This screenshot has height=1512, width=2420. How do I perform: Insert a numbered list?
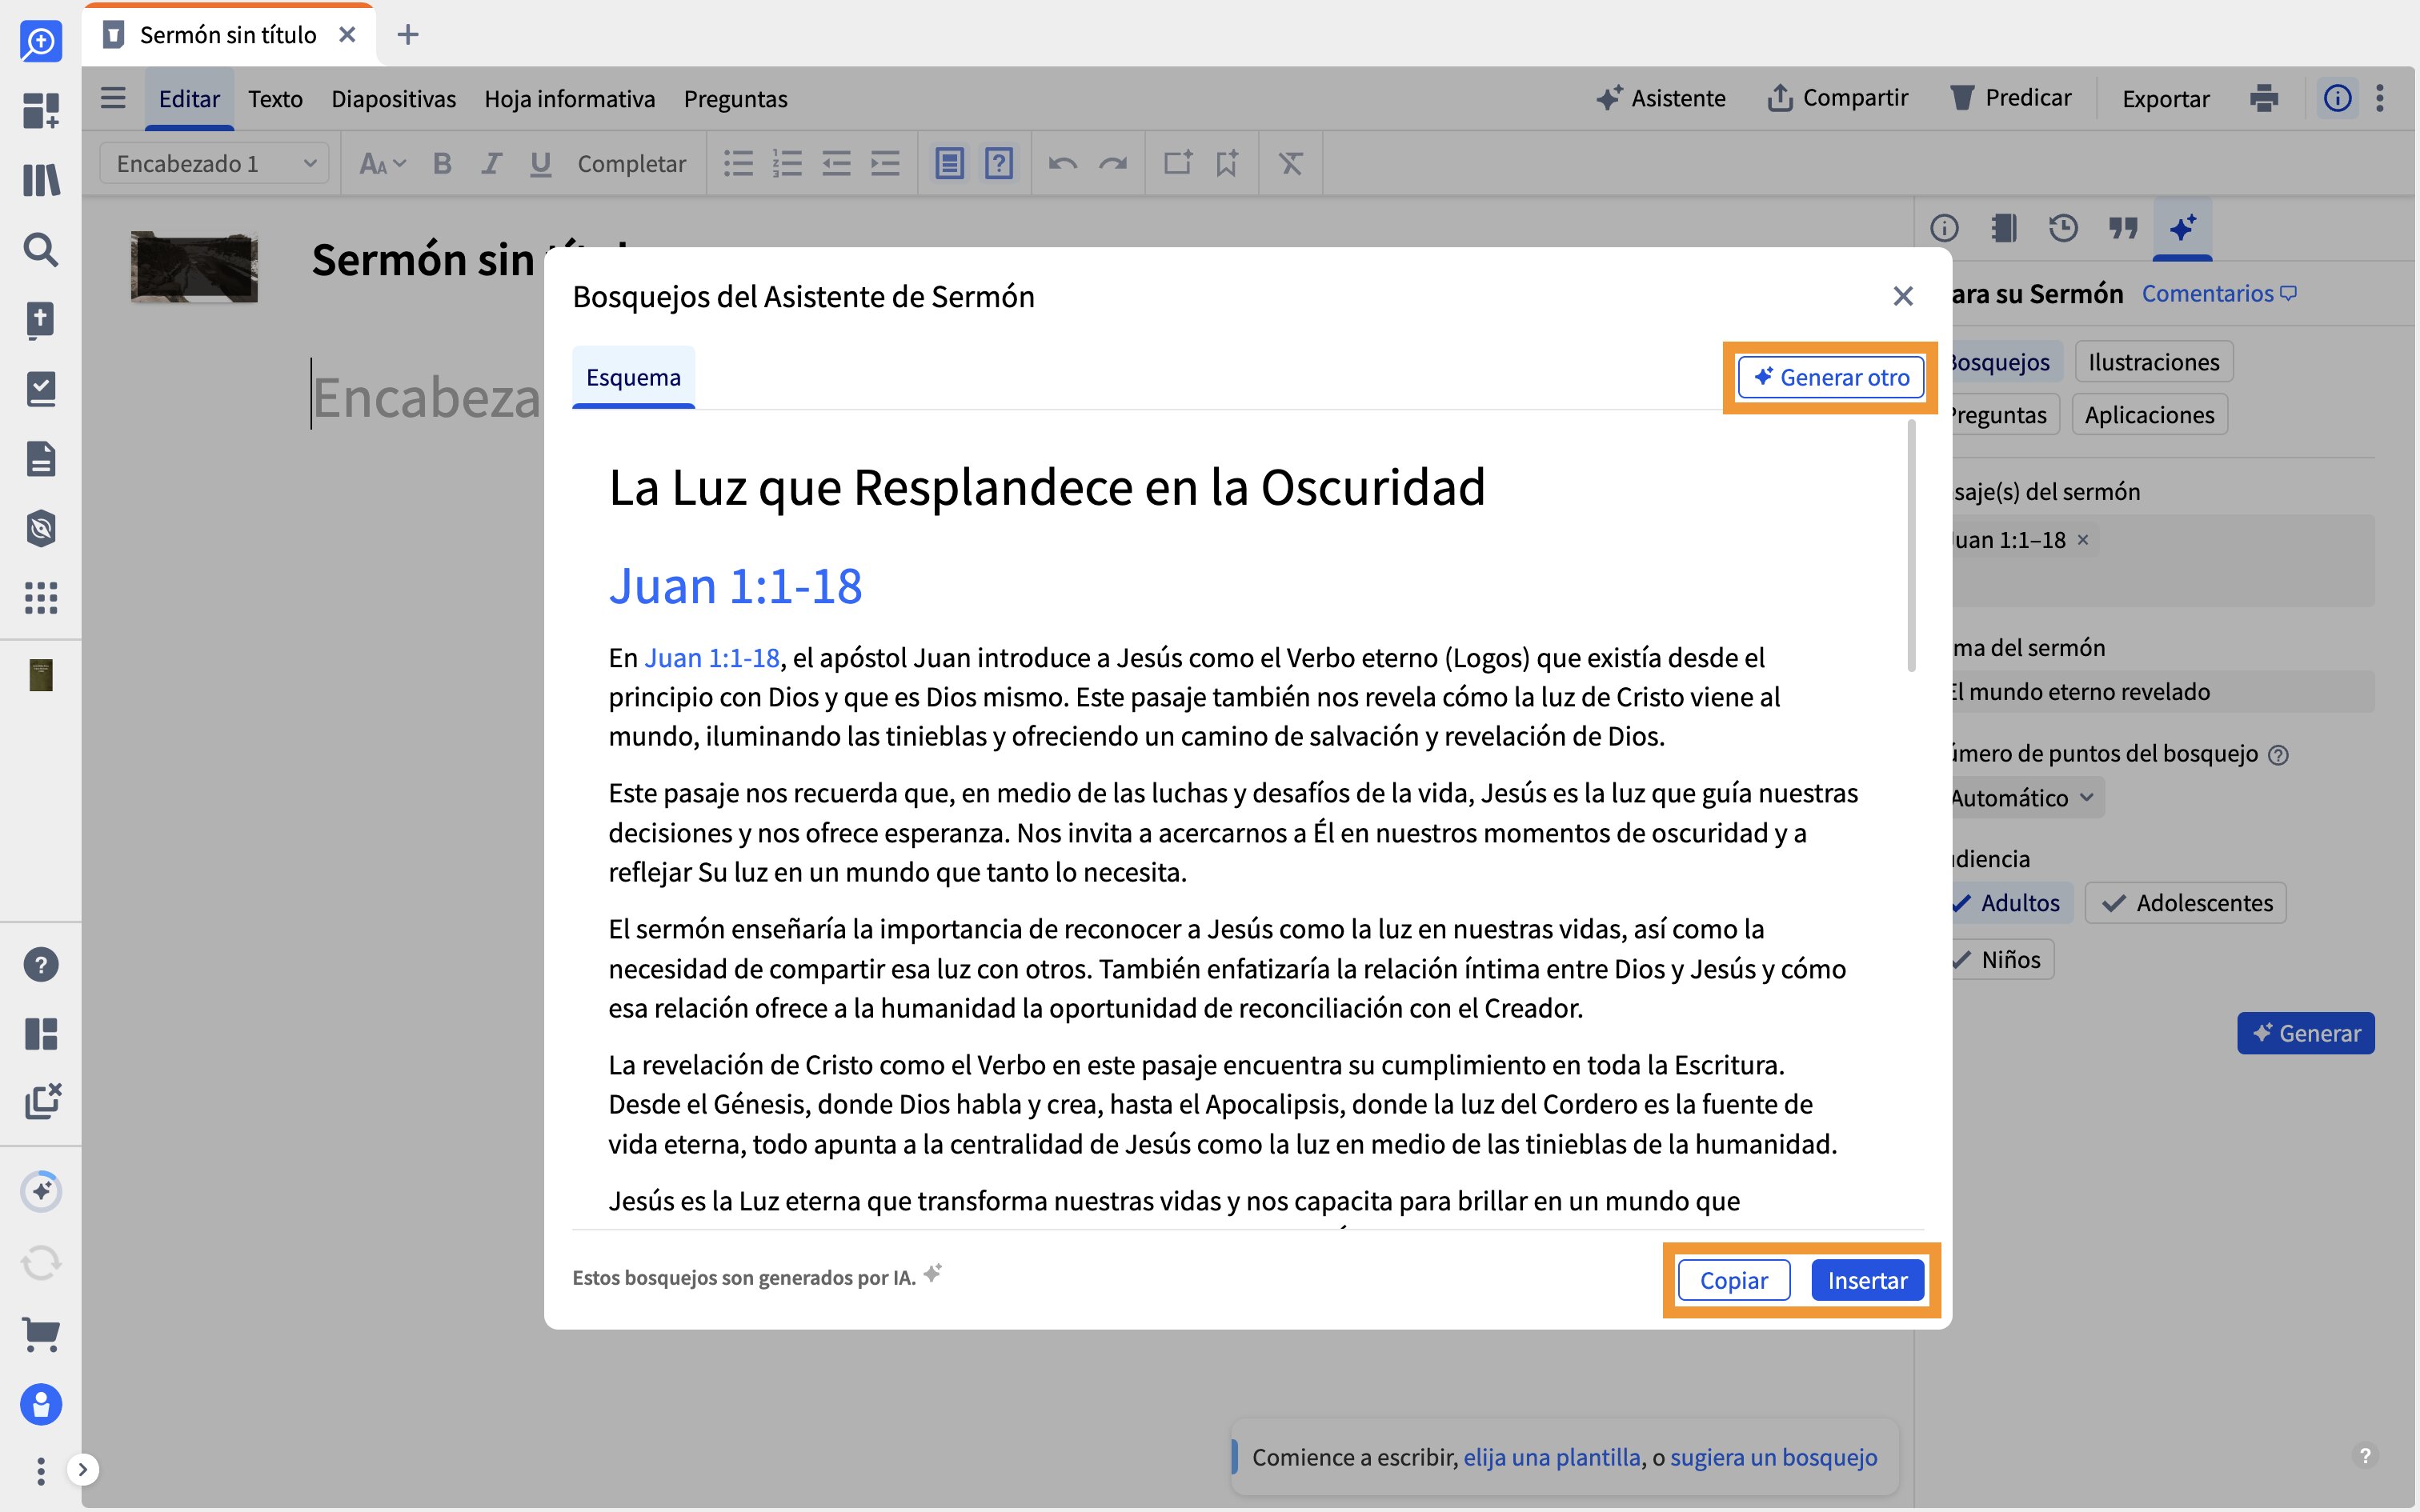(787, 163)
